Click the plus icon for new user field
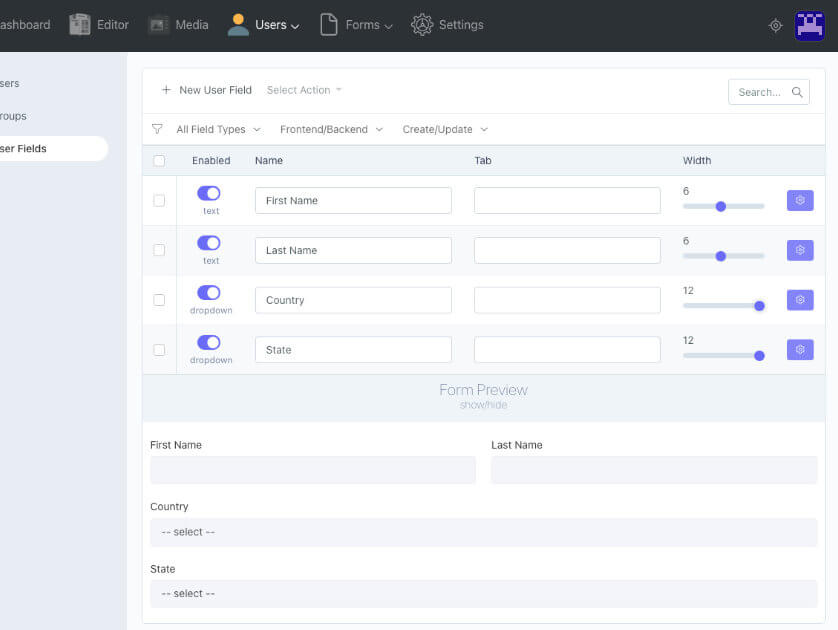 click(x=166, y=90)
